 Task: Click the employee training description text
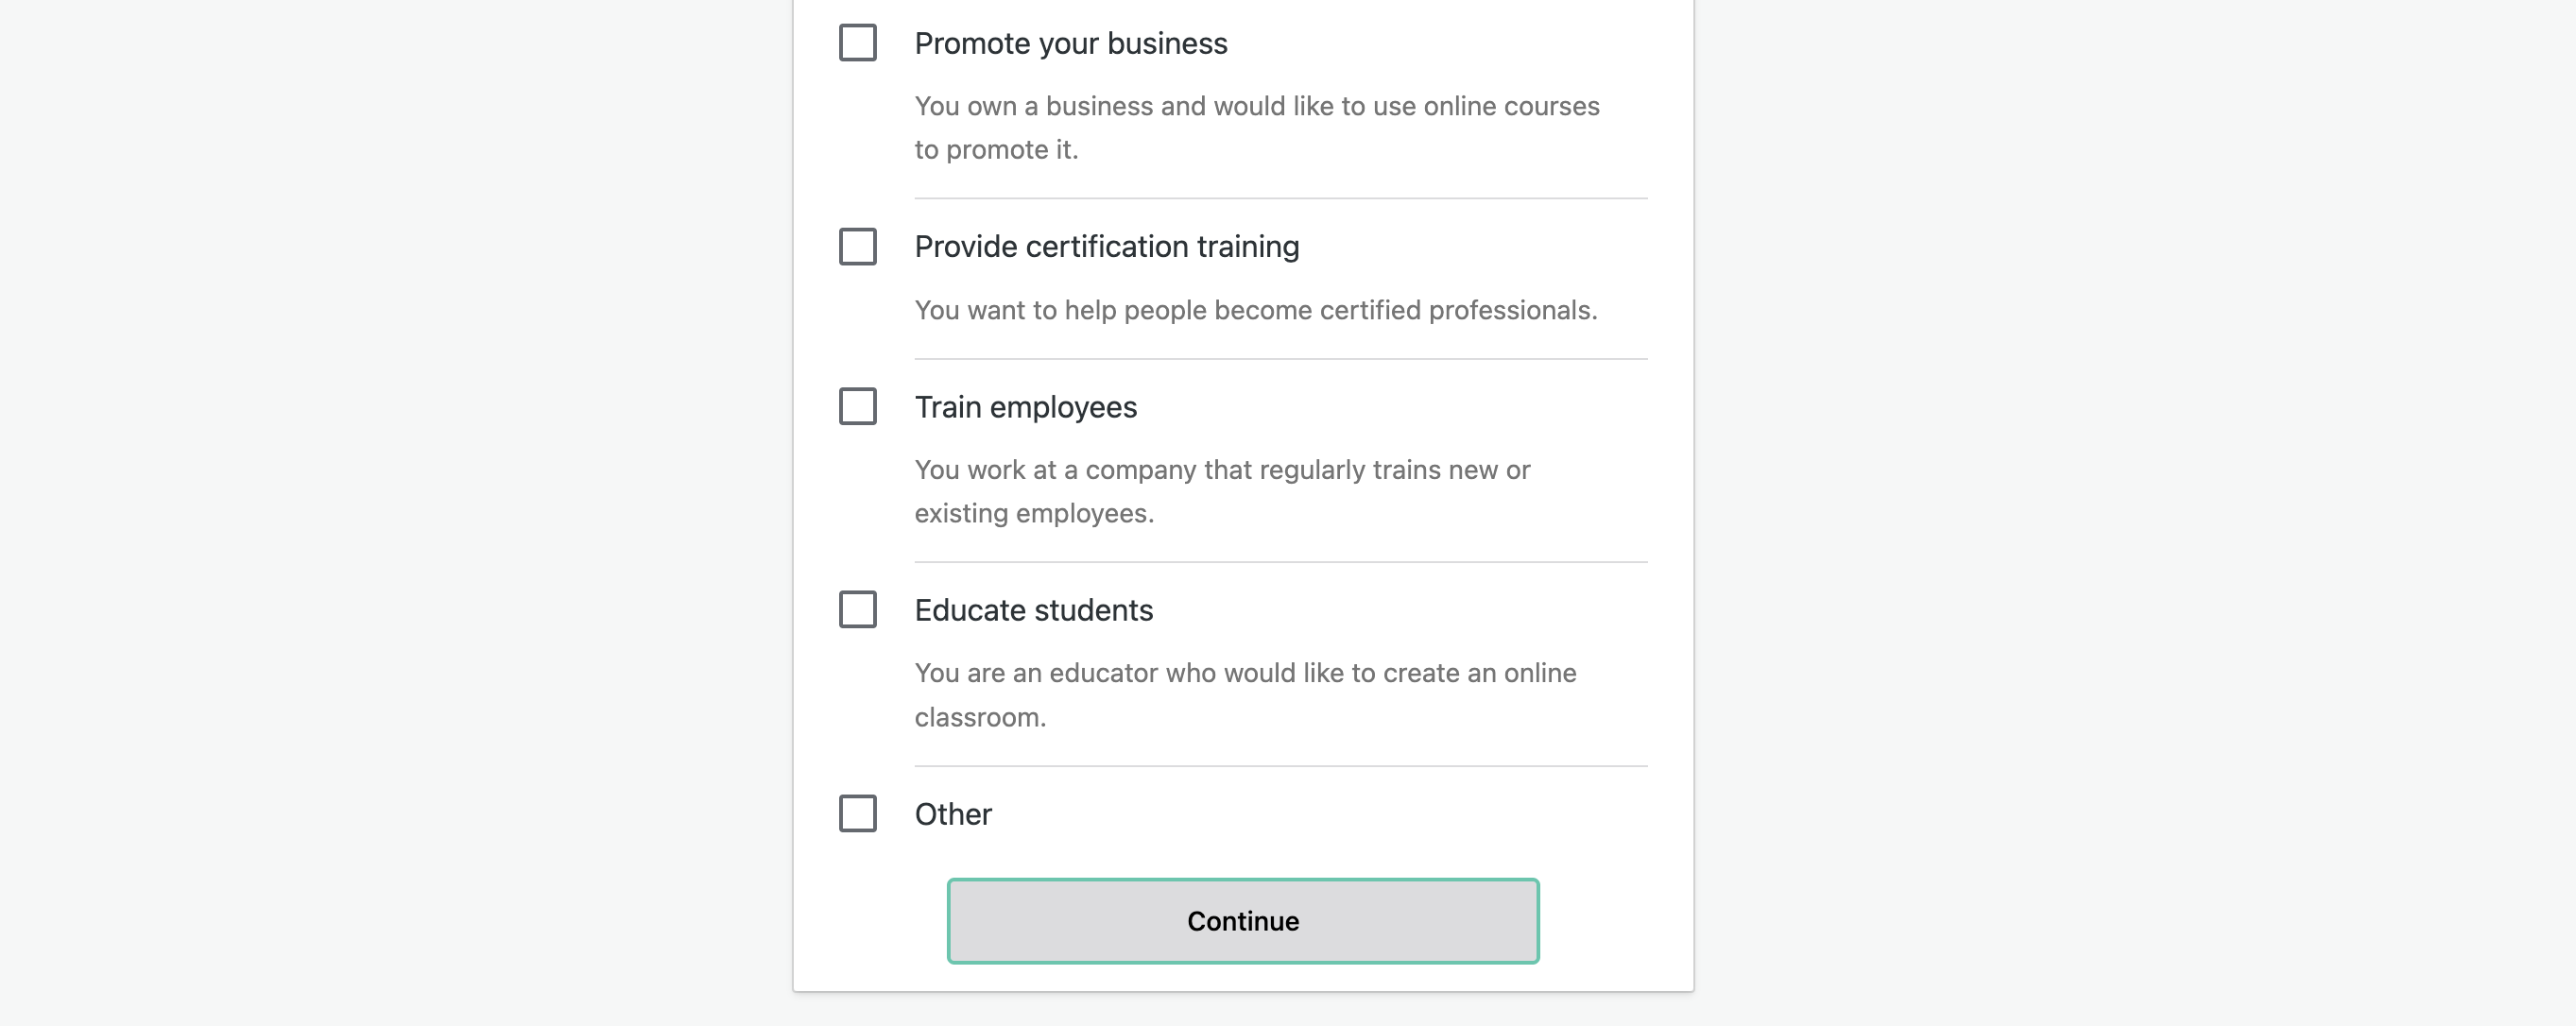(x=1222, y=491)
